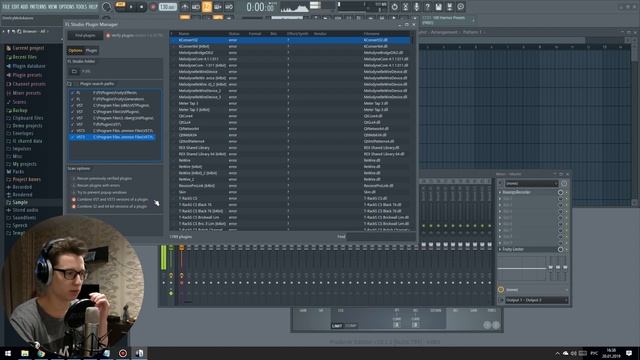Open the TOOLS menu
The height and width of the screenshot is (360, 640).
(x=82, y=7)
